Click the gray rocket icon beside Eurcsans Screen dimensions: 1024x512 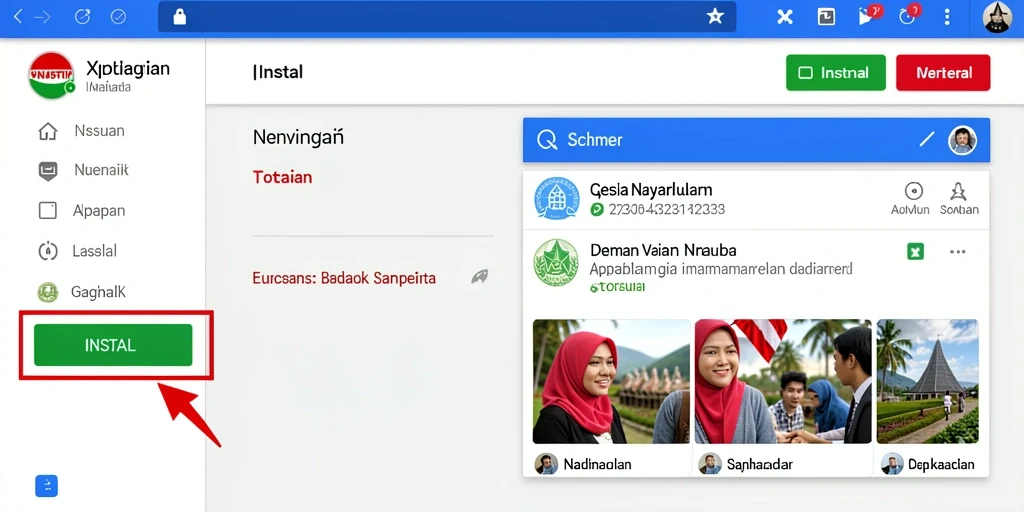tap(480, 277)
